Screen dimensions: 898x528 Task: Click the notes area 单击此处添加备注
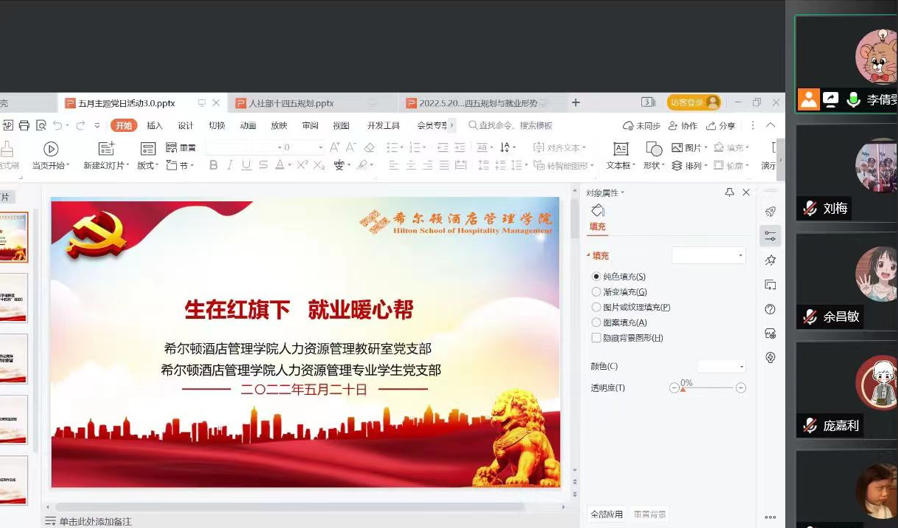(95, 521)
